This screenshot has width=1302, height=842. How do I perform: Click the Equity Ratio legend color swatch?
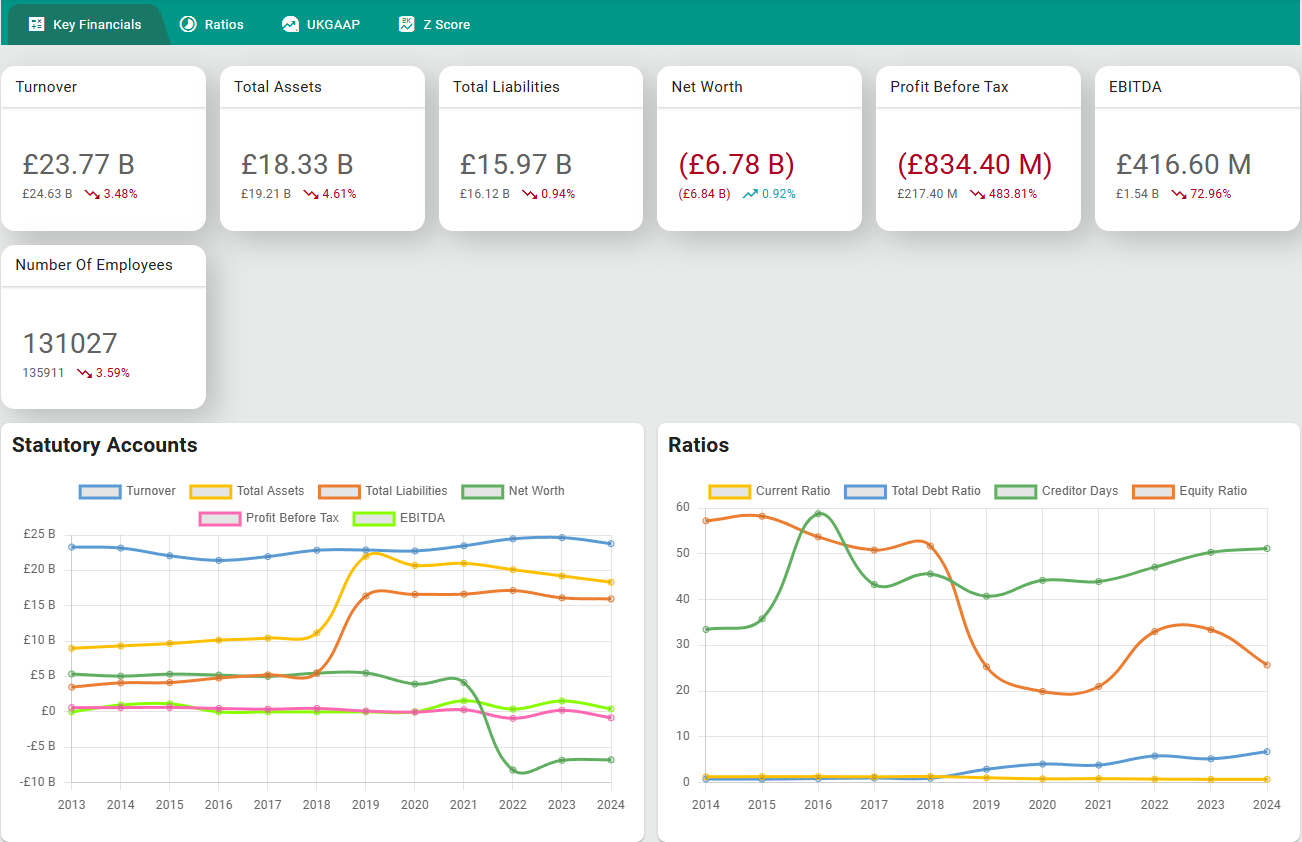coord(1152,491)
